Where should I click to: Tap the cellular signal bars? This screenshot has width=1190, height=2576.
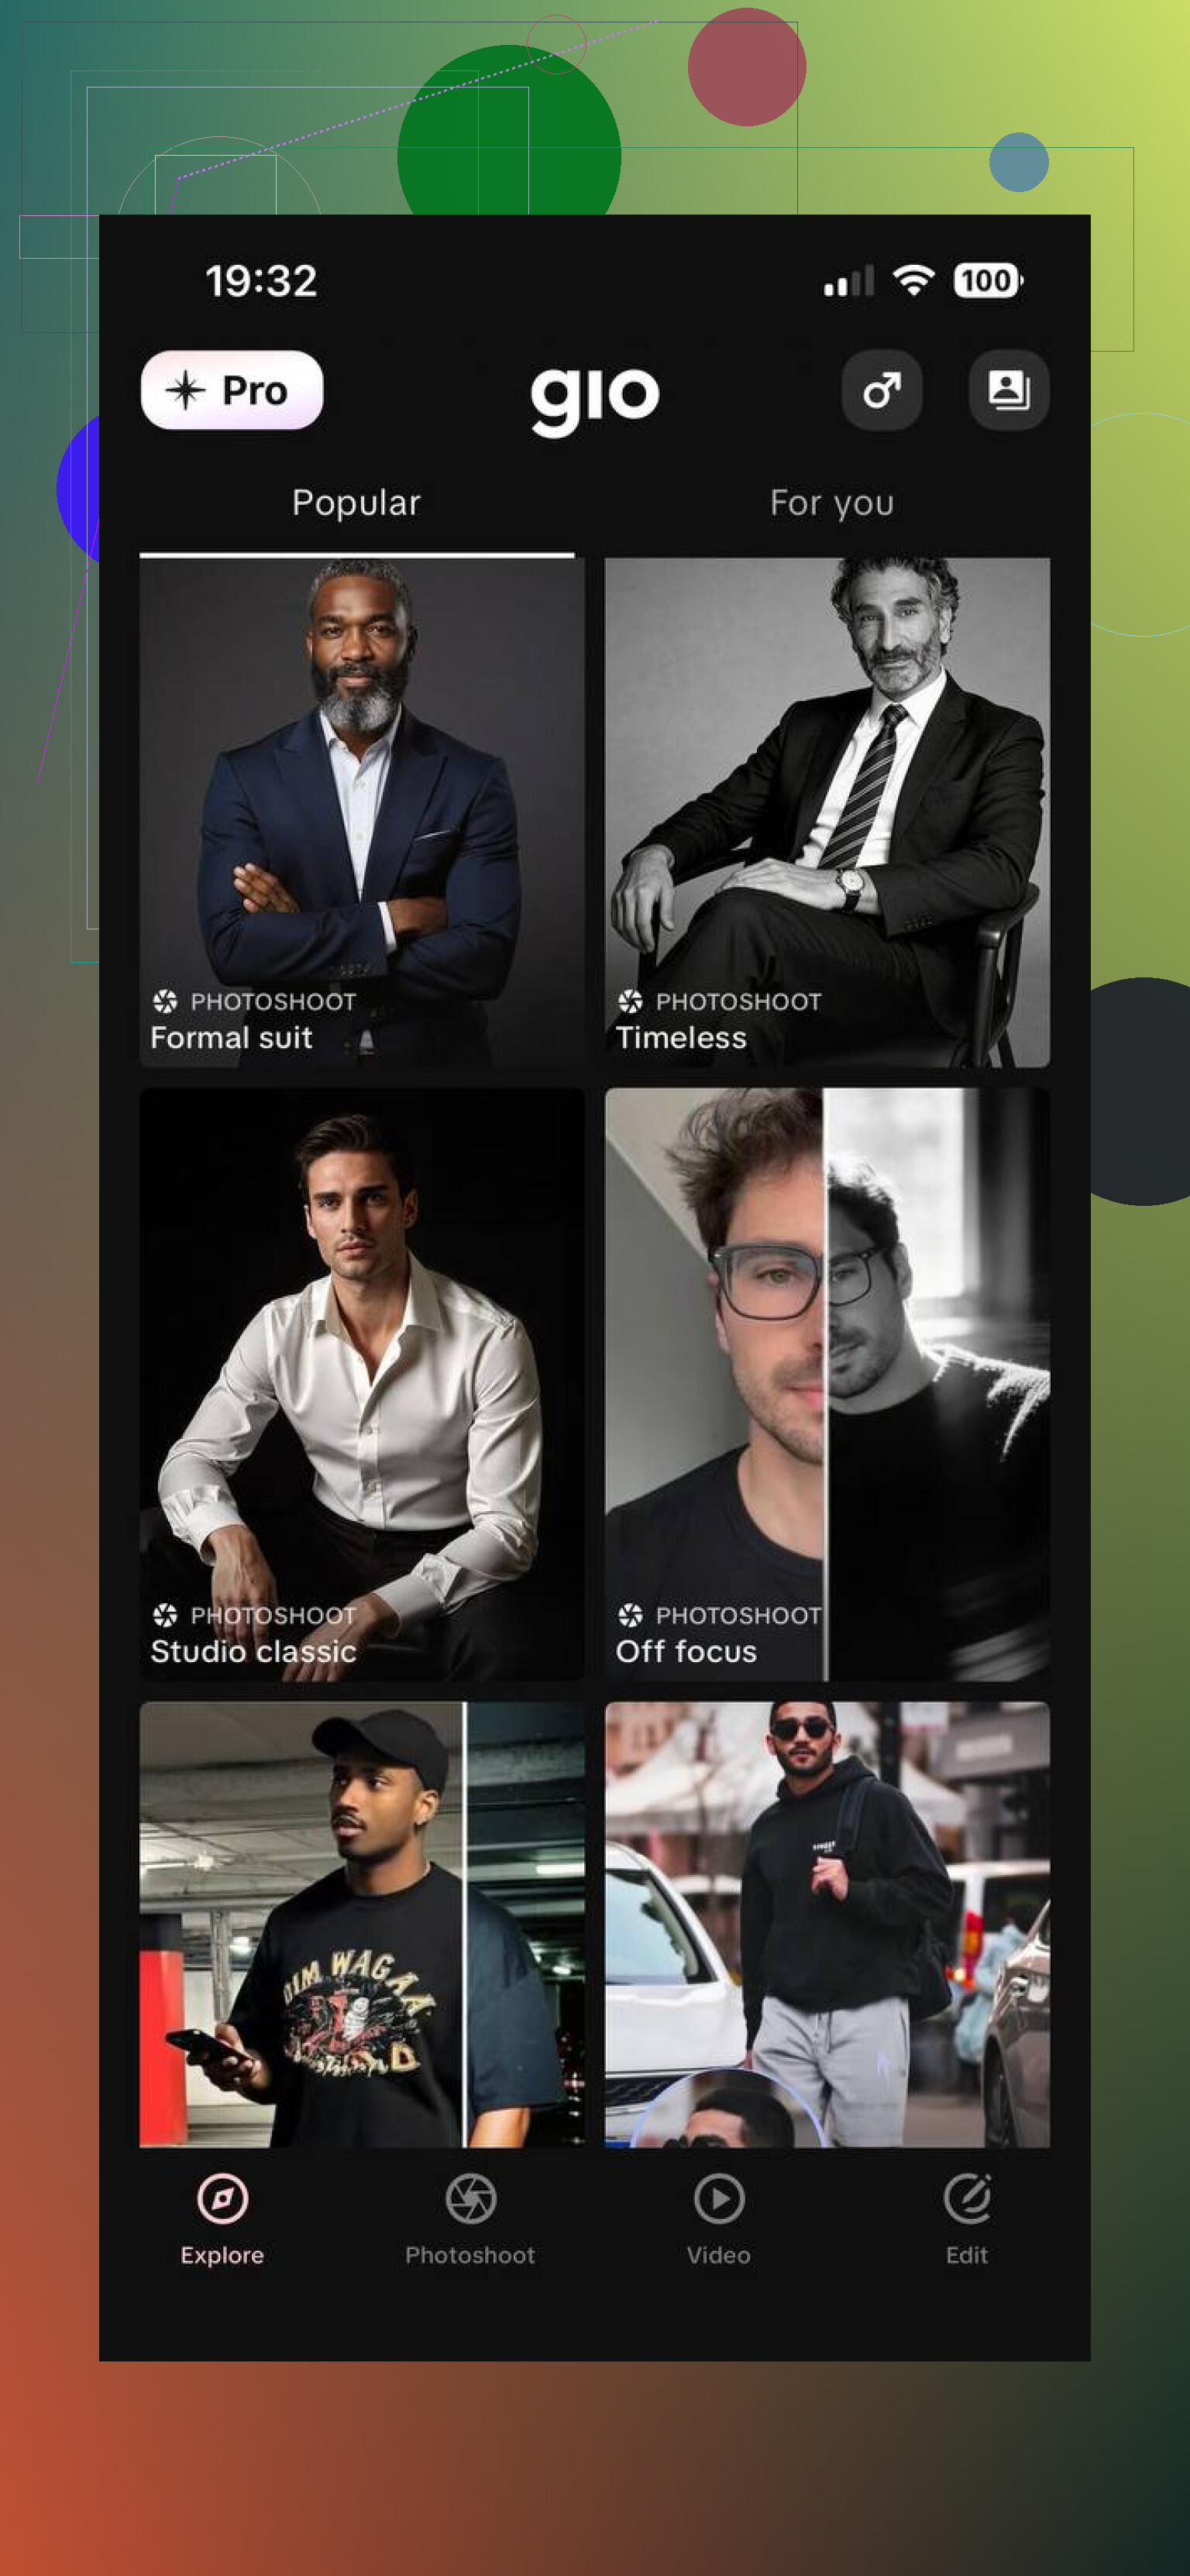click(848, 281)
